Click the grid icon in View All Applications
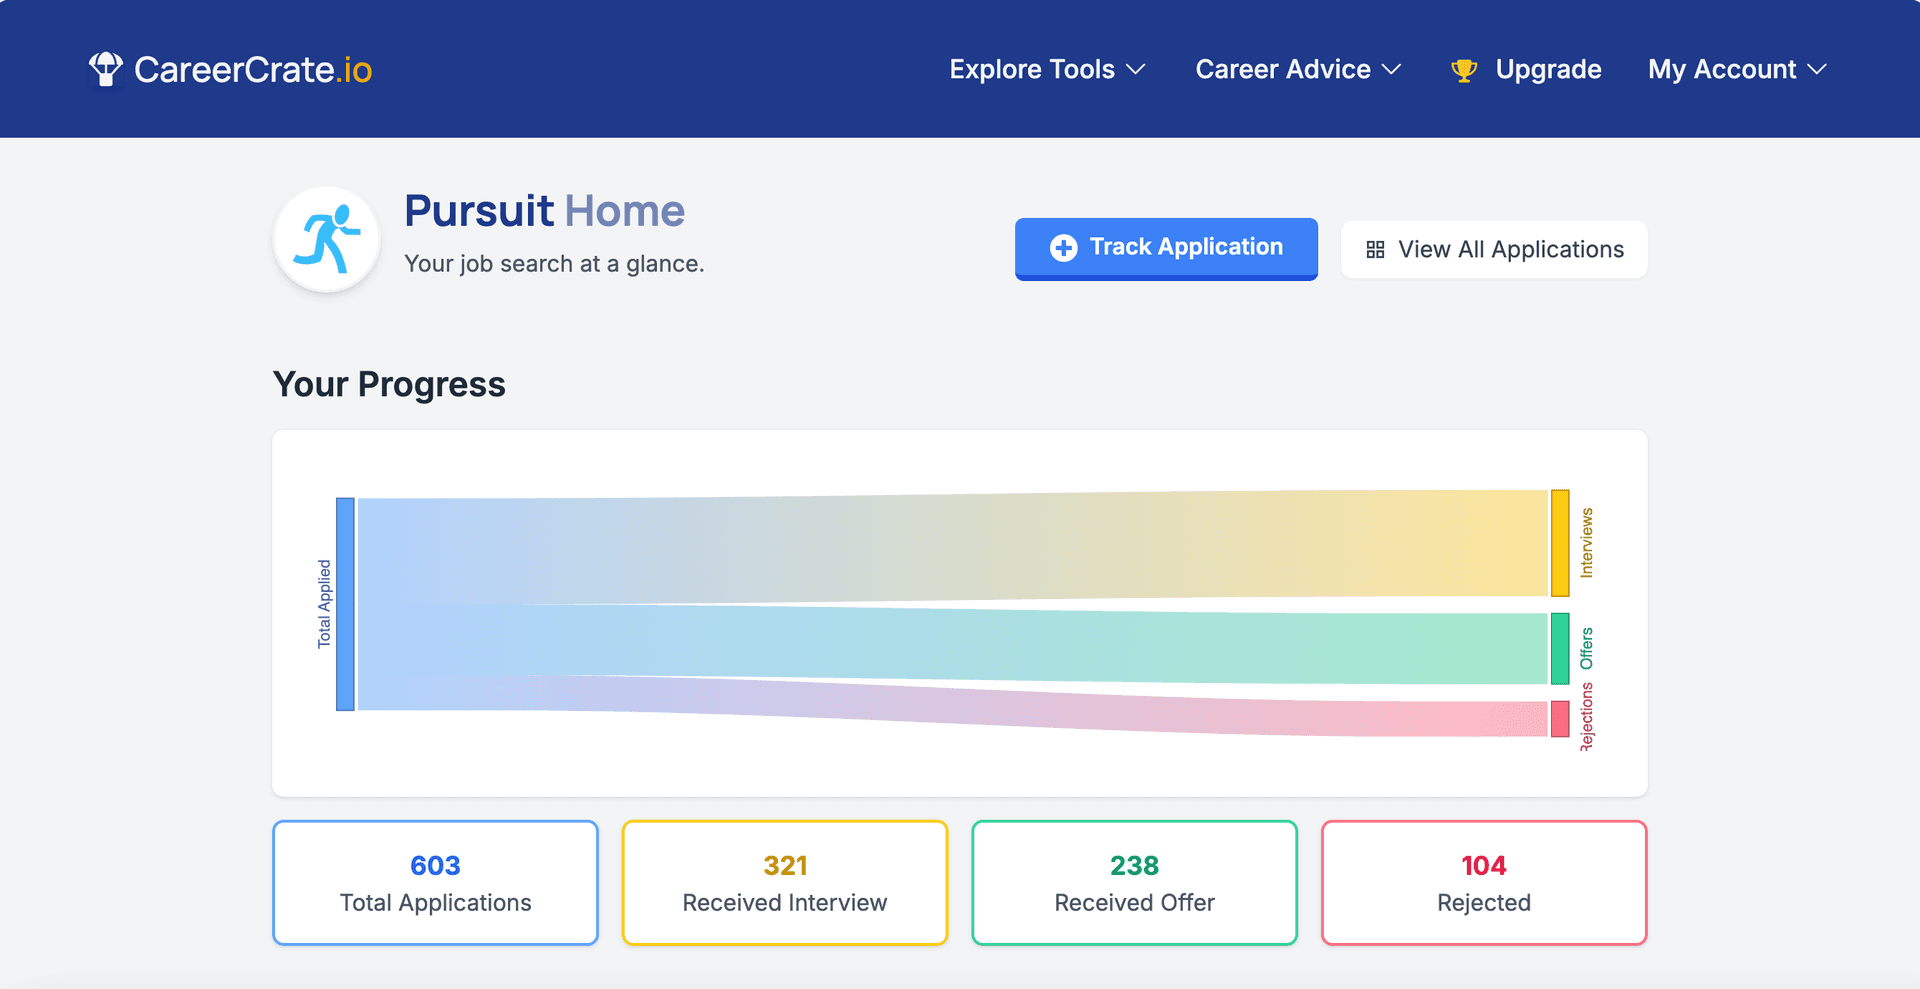Screen dimensions: 1920x989 click(x=1375, y=249)
